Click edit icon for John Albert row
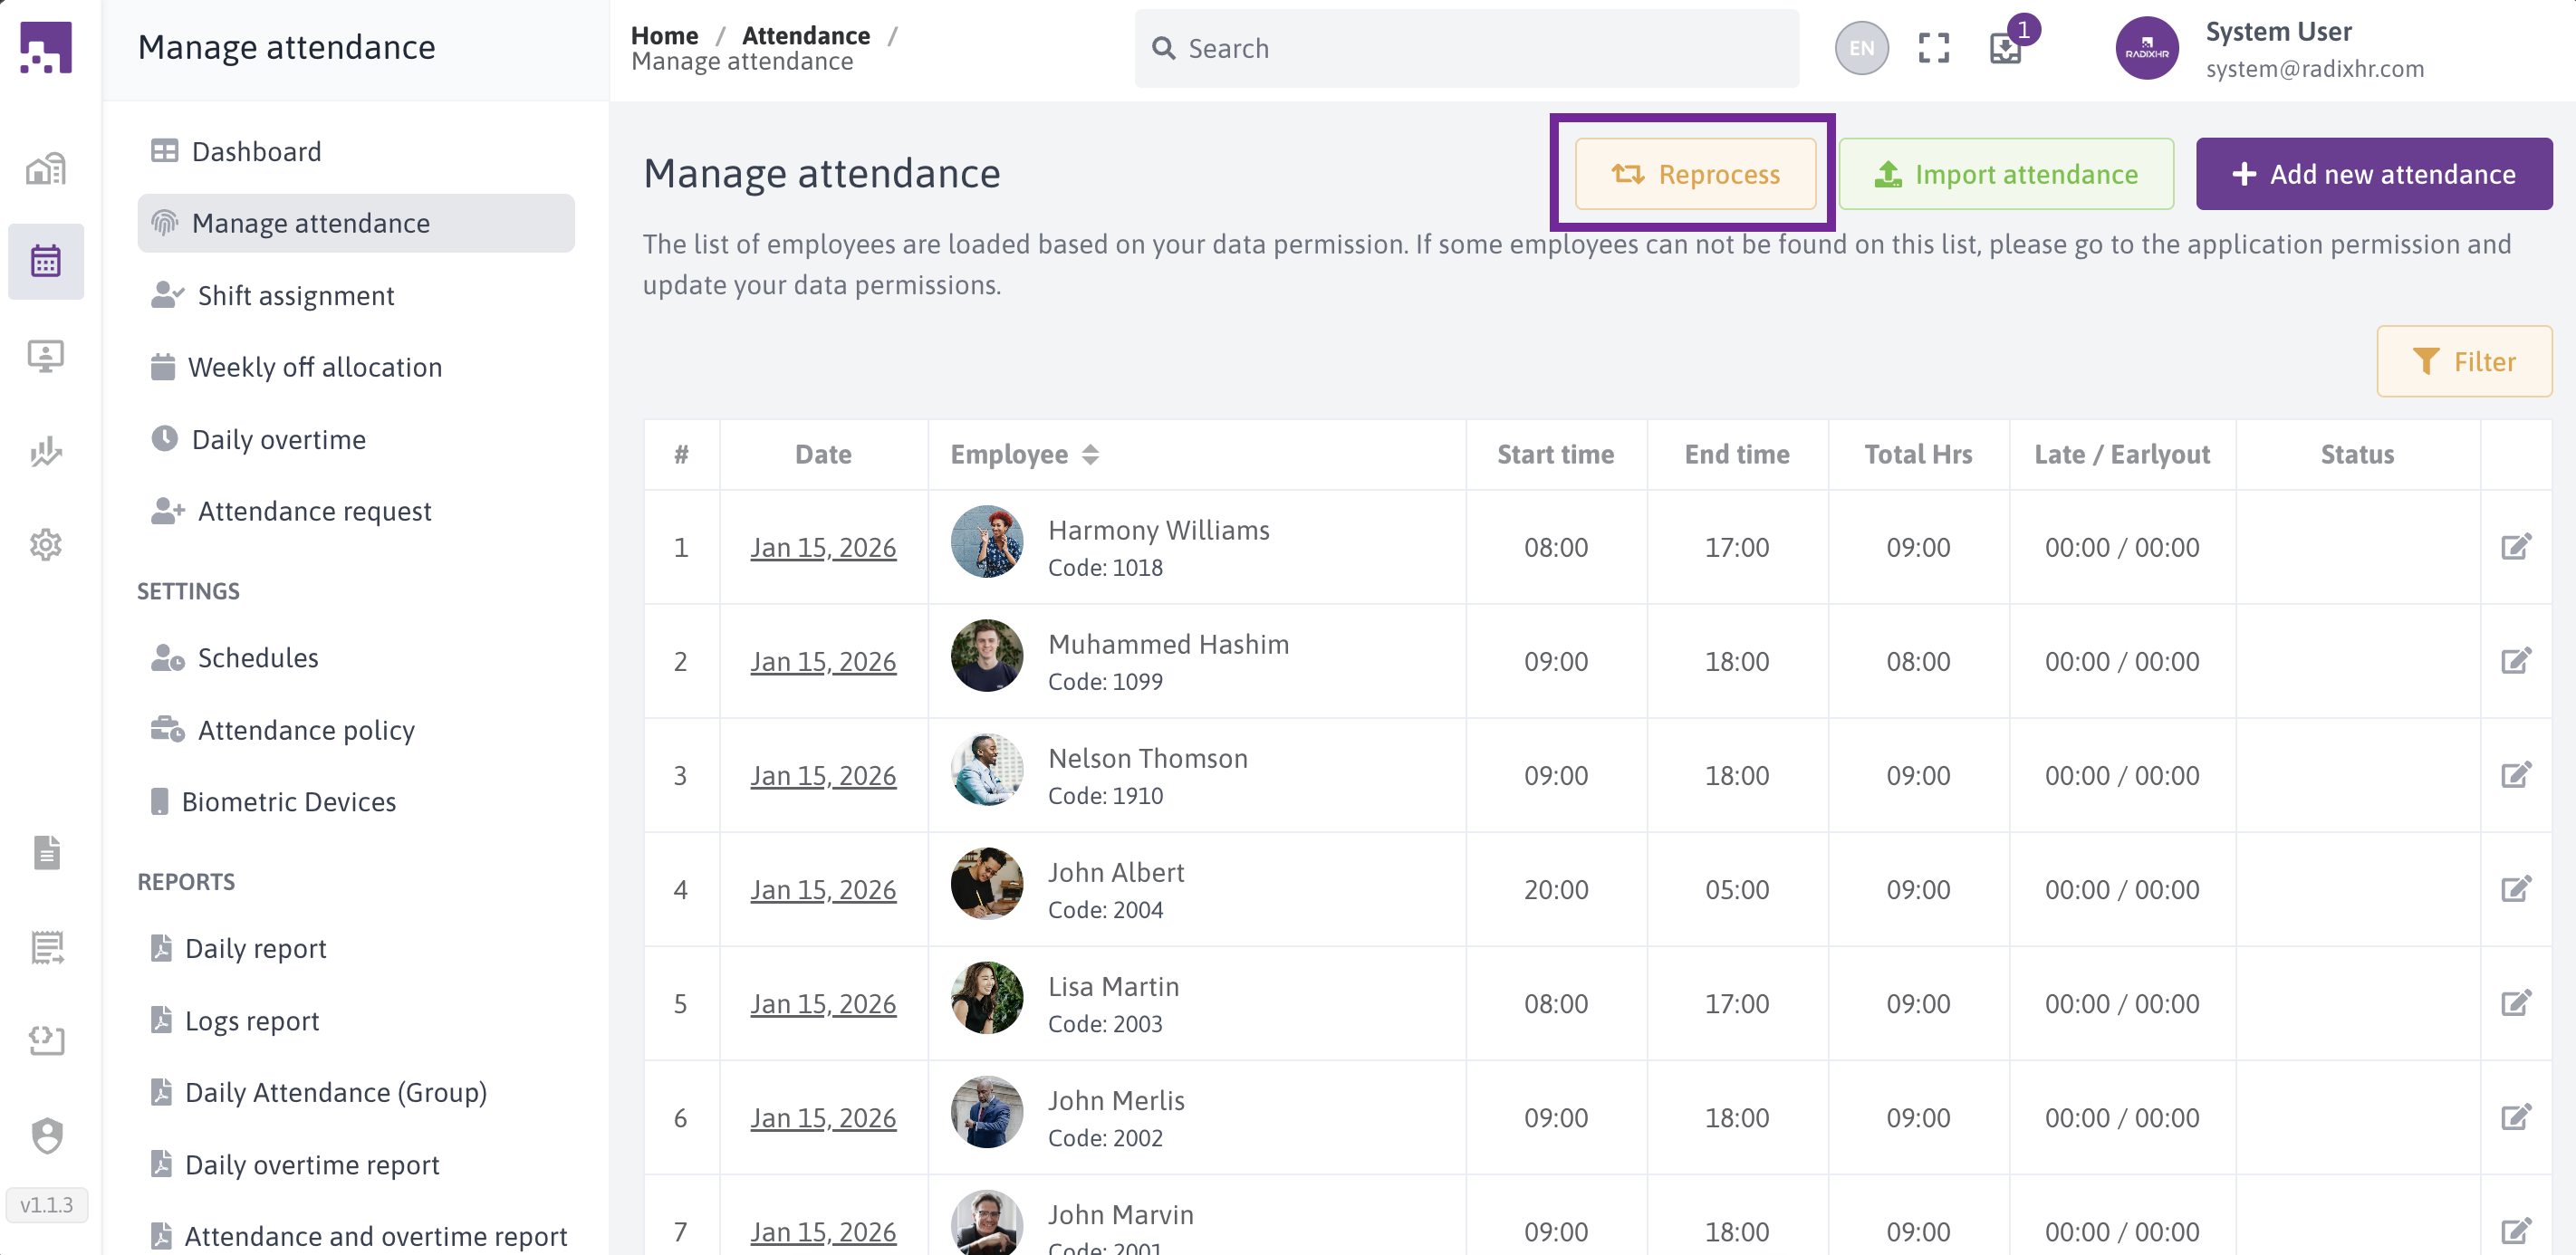Screen dimensions: 2576x1255 pos(2515,889)
